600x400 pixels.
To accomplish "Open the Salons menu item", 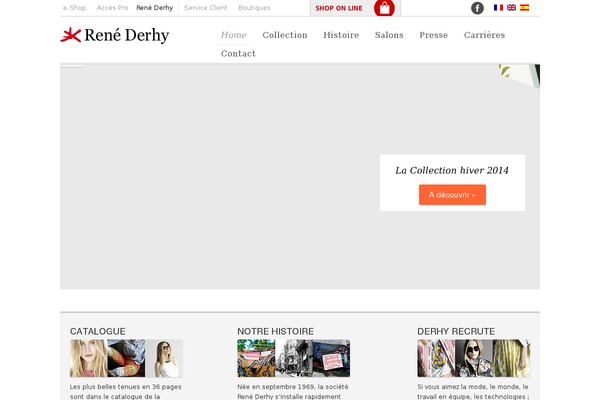I will click(389, 35).
